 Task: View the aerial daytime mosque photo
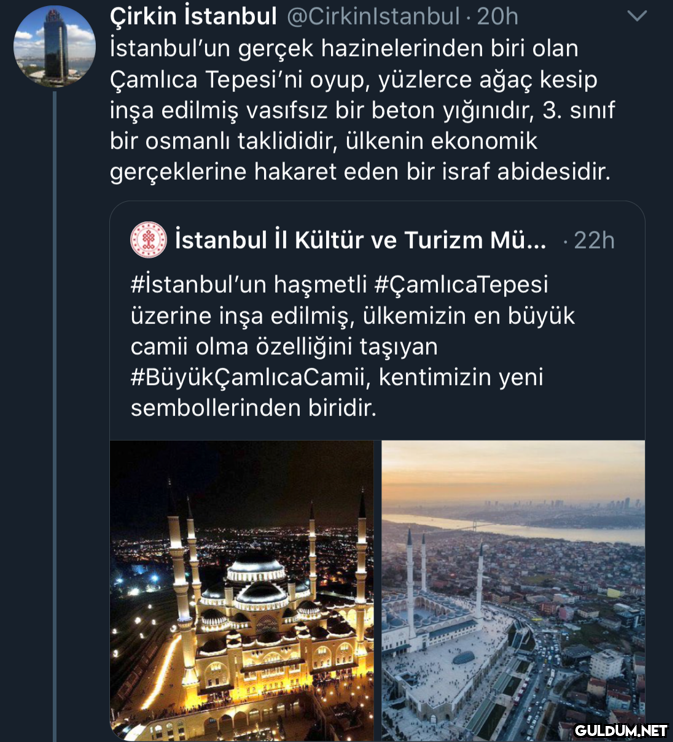pos(513,588)
